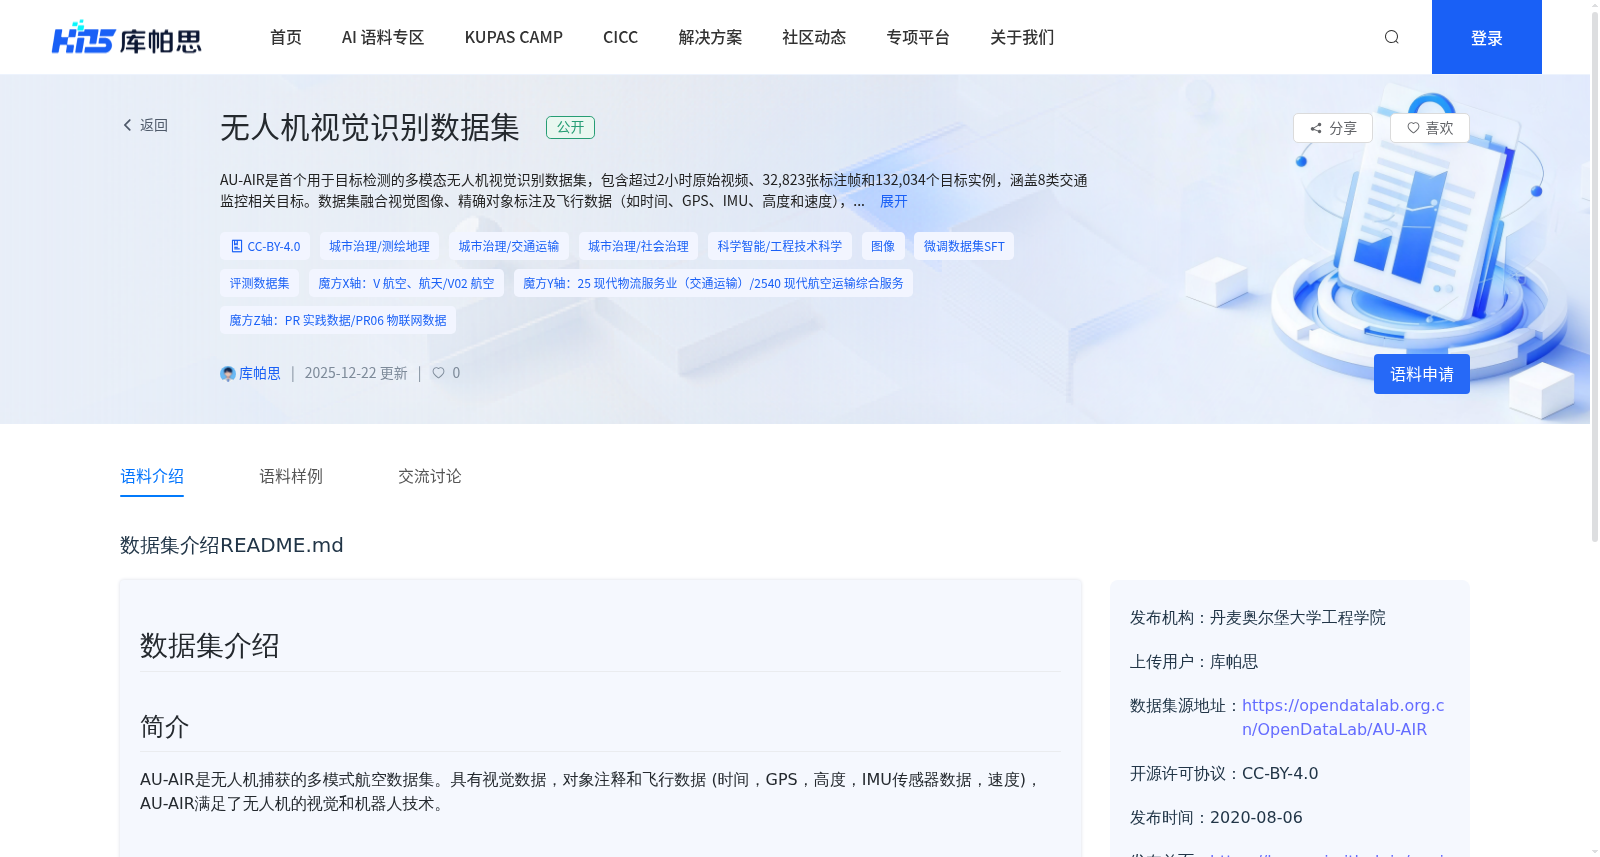
Task: Select the 语料介绍 tab
Action: point(152,476)
